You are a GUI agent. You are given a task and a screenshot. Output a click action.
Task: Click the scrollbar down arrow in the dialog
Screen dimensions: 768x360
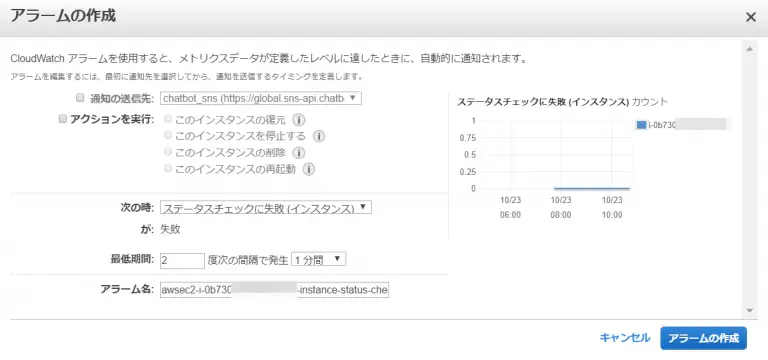tap(749, 310)
